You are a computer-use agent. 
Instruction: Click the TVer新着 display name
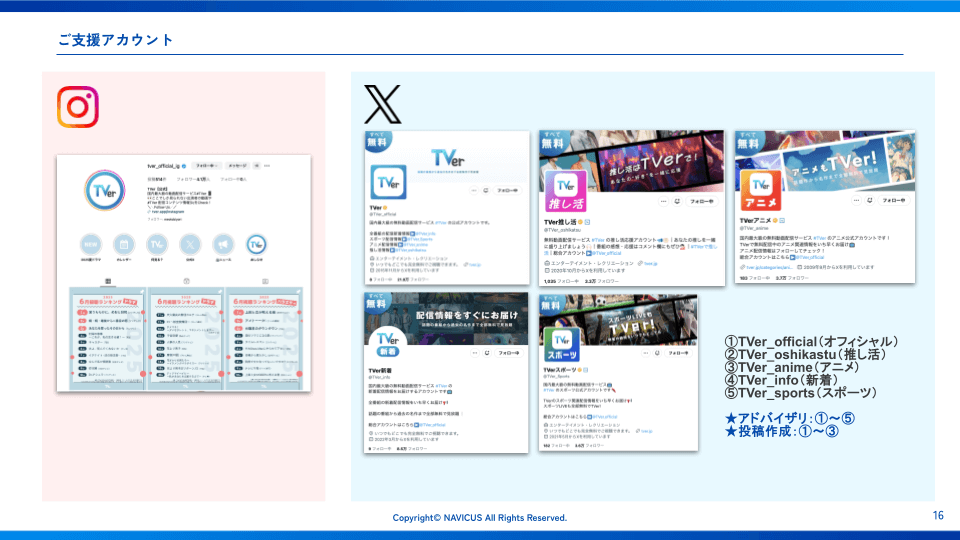(x=380, y=370)
